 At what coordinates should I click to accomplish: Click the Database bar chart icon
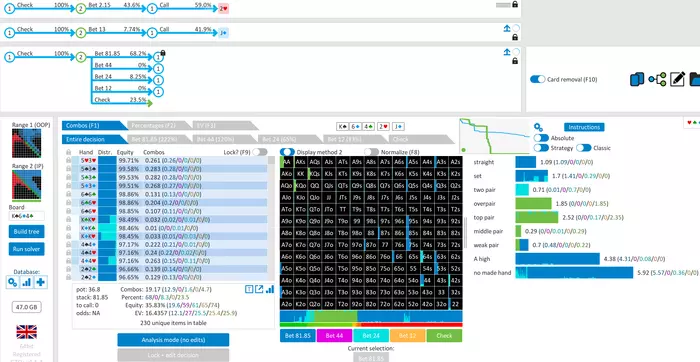[x=26, y=282]
